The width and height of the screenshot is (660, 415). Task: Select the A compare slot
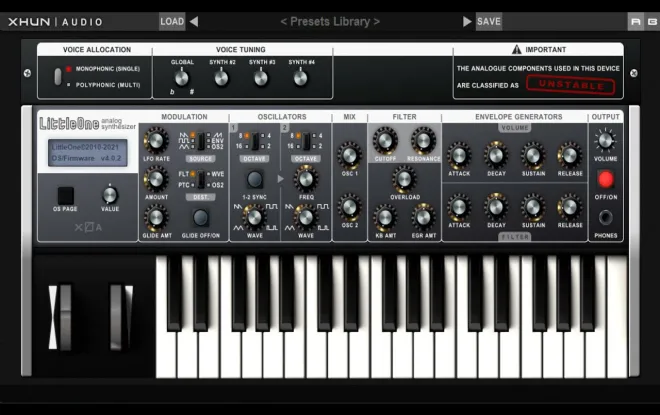(x=636, y=21)
